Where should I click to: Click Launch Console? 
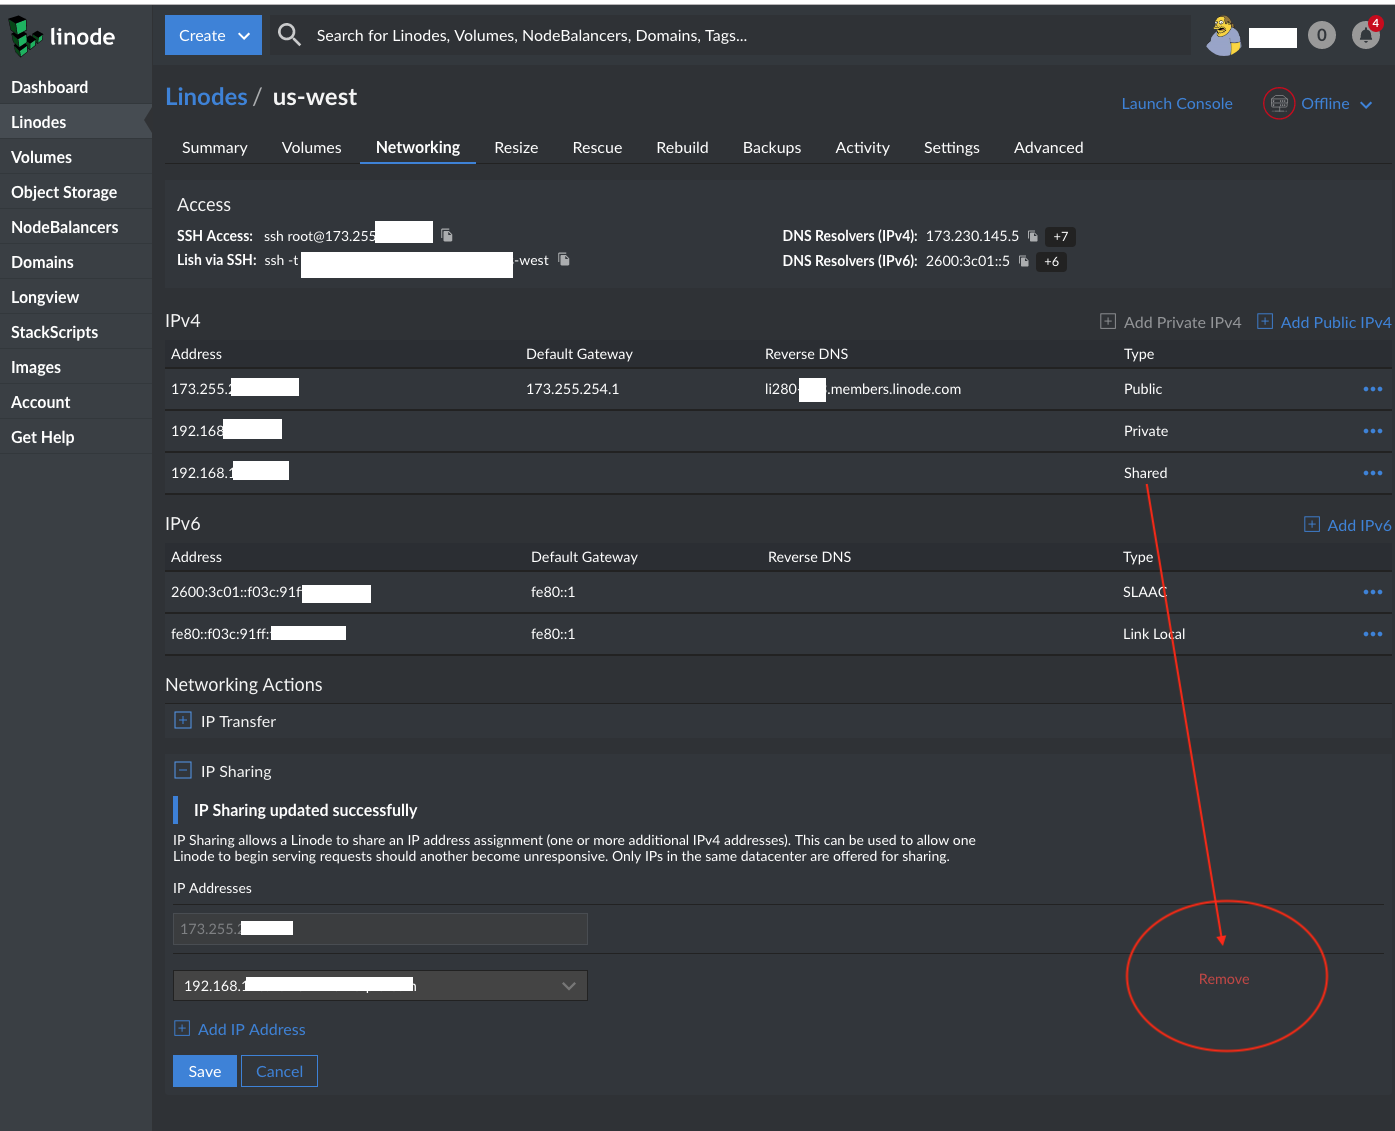click(x=1177, y=104)
